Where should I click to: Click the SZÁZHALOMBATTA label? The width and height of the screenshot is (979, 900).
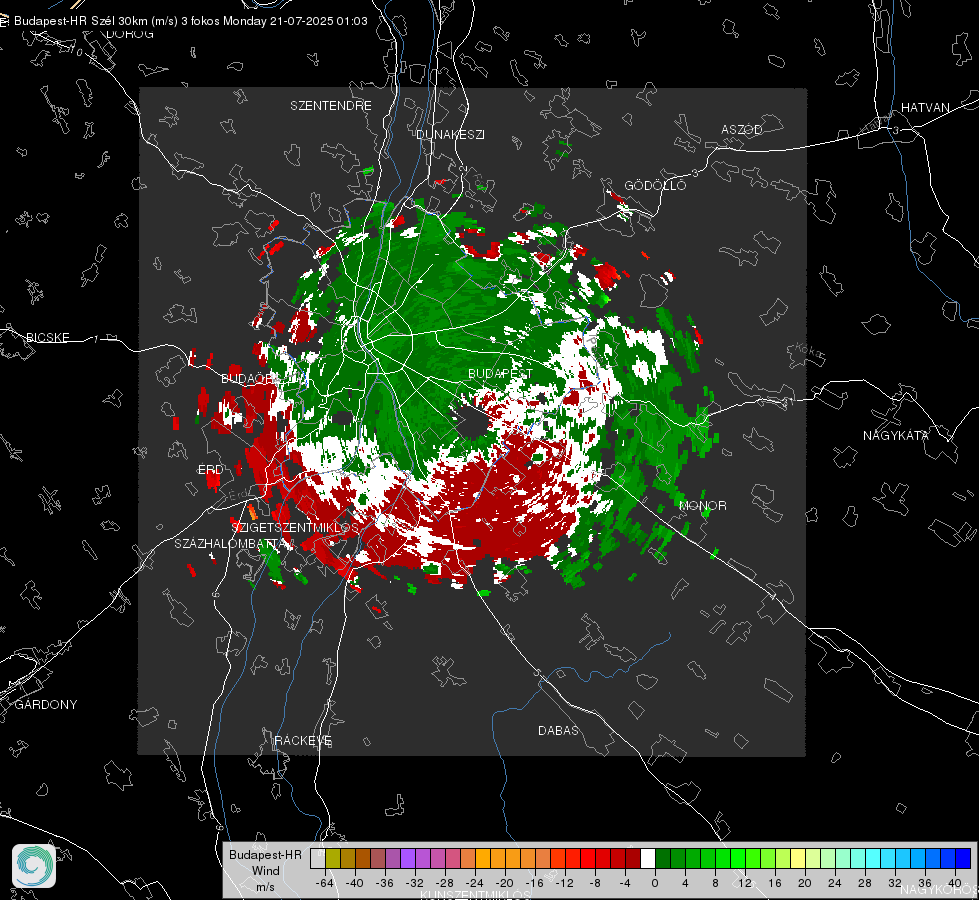click(x=230, y=543)
